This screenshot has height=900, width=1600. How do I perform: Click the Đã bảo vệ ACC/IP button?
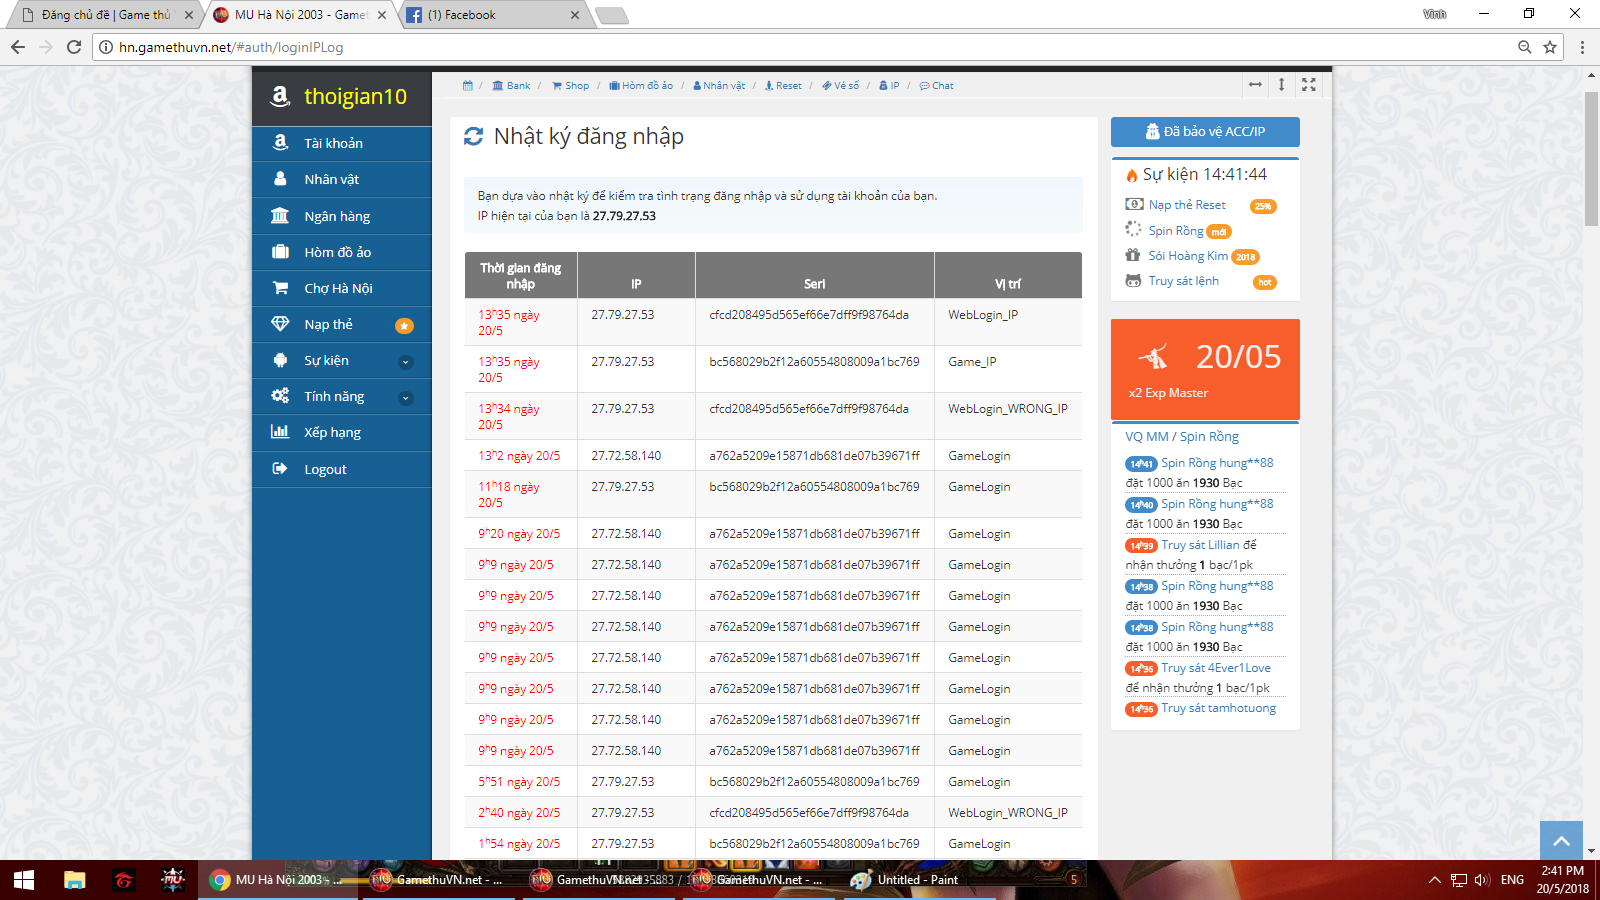pyautogui.click(x=1205, y=132)
